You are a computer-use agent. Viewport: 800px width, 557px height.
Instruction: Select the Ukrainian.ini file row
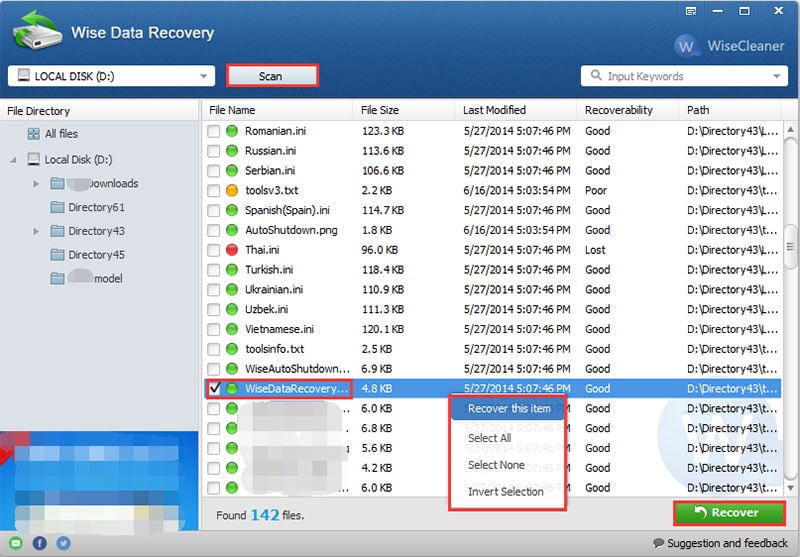point(492,290)
